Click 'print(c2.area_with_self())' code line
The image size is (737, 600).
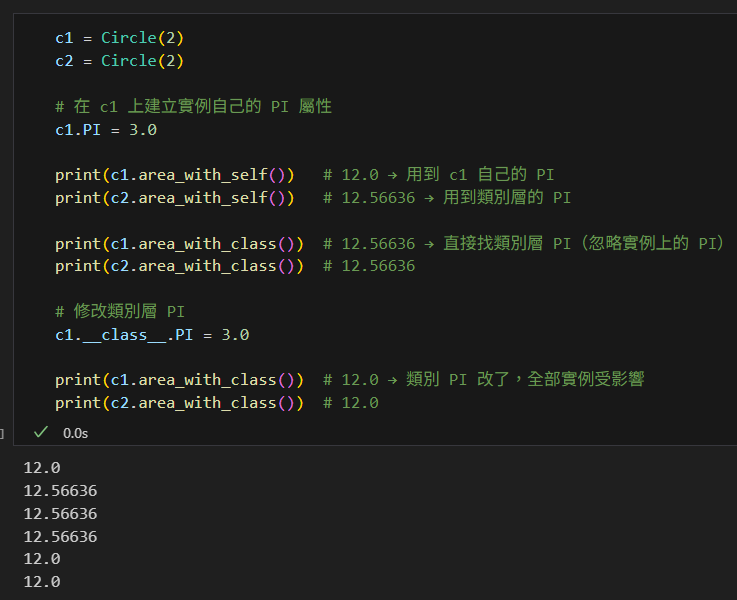tap(174, 198)
